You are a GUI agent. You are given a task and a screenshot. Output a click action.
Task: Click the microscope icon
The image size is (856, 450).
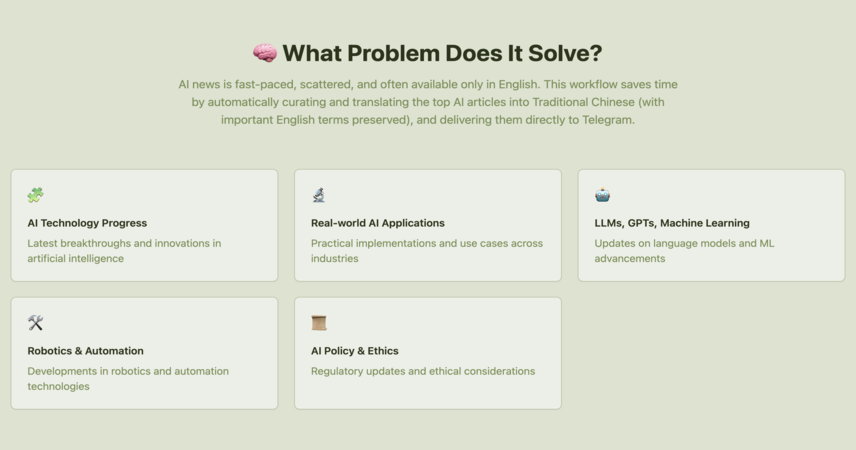[319, 195]
